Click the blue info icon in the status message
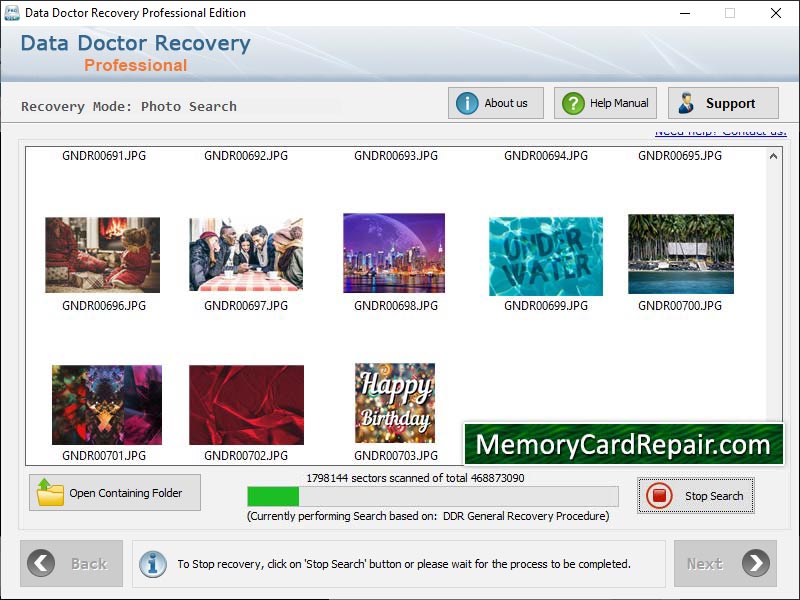The height and width of the screenshot is (600, 800). (152, 563)
